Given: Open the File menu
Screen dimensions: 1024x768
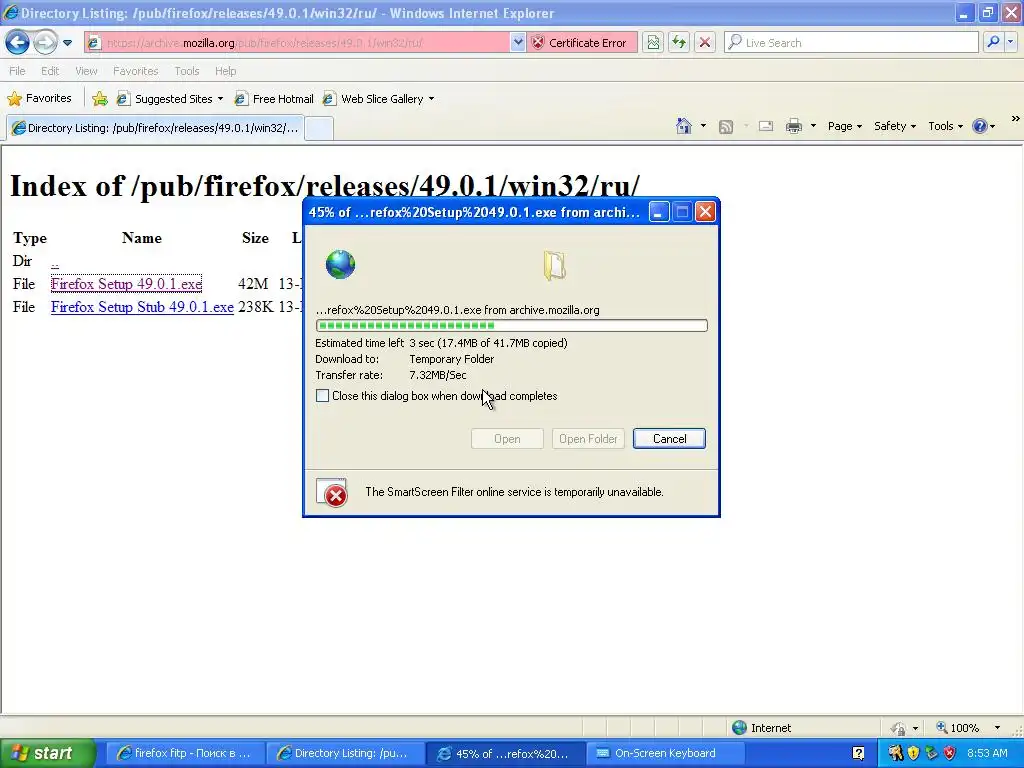Looking at the screenshot, I should pyautogui.click(x=18, y=71).
